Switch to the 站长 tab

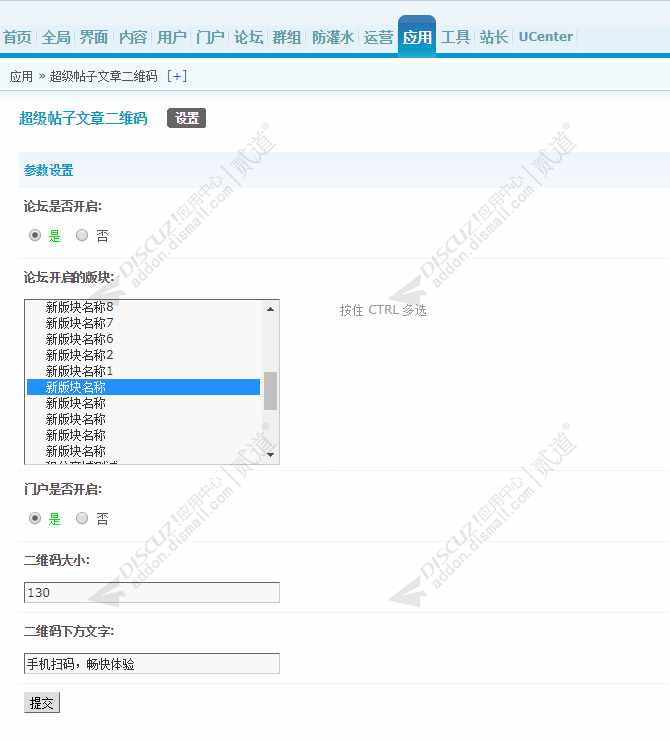[494, 37]
